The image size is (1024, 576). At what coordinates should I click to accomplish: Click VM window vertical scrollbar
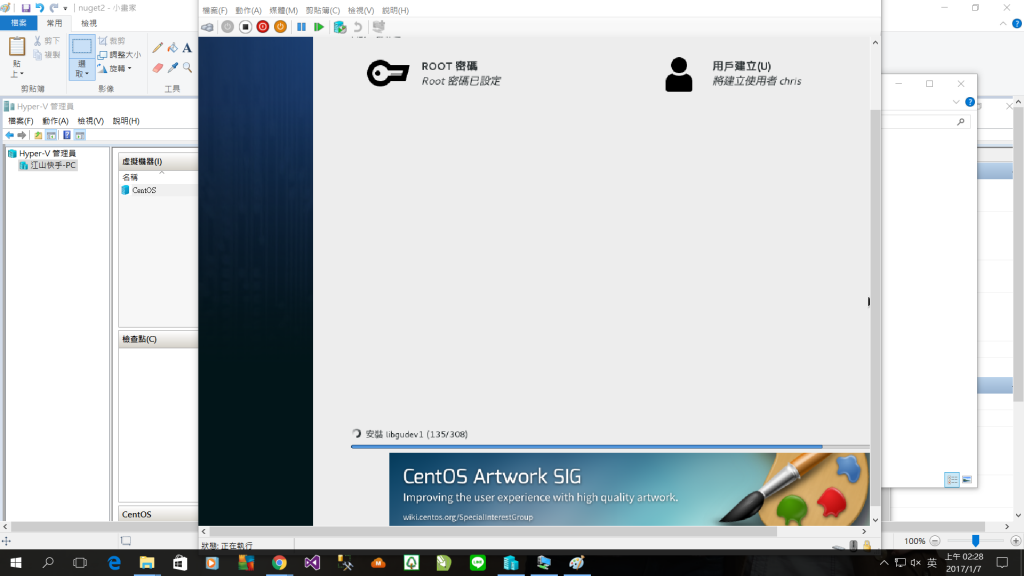(x=875, y=307)
